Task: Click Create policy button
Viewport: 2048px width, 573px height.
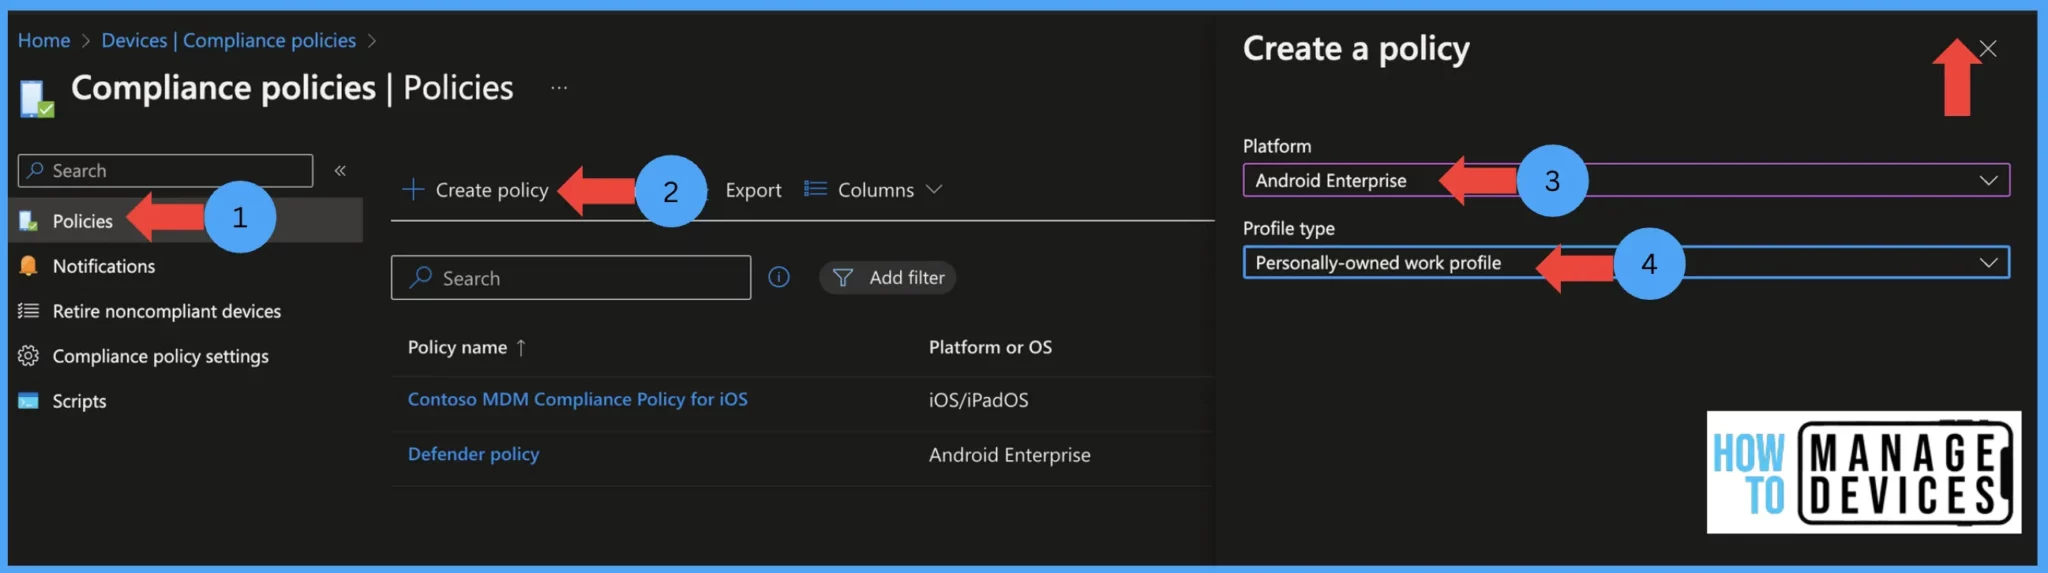Action: click(x=475, y=190)
